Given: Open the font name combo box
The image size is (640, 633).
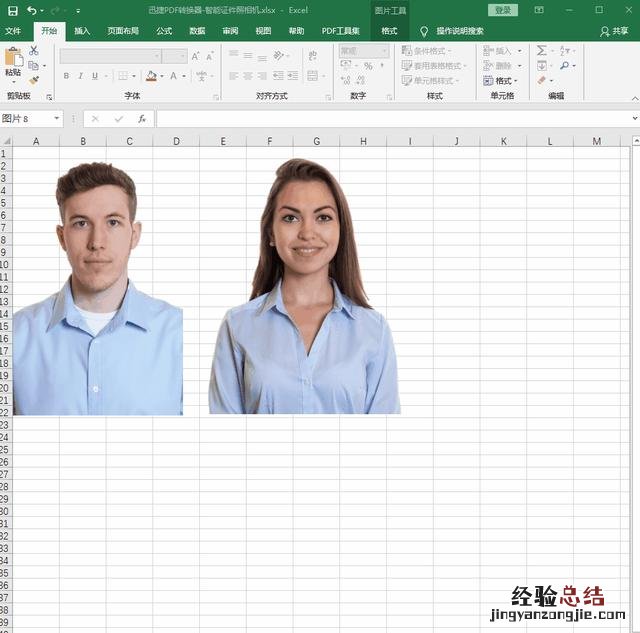Looking at the screenshot, I should tap(110, 56).
